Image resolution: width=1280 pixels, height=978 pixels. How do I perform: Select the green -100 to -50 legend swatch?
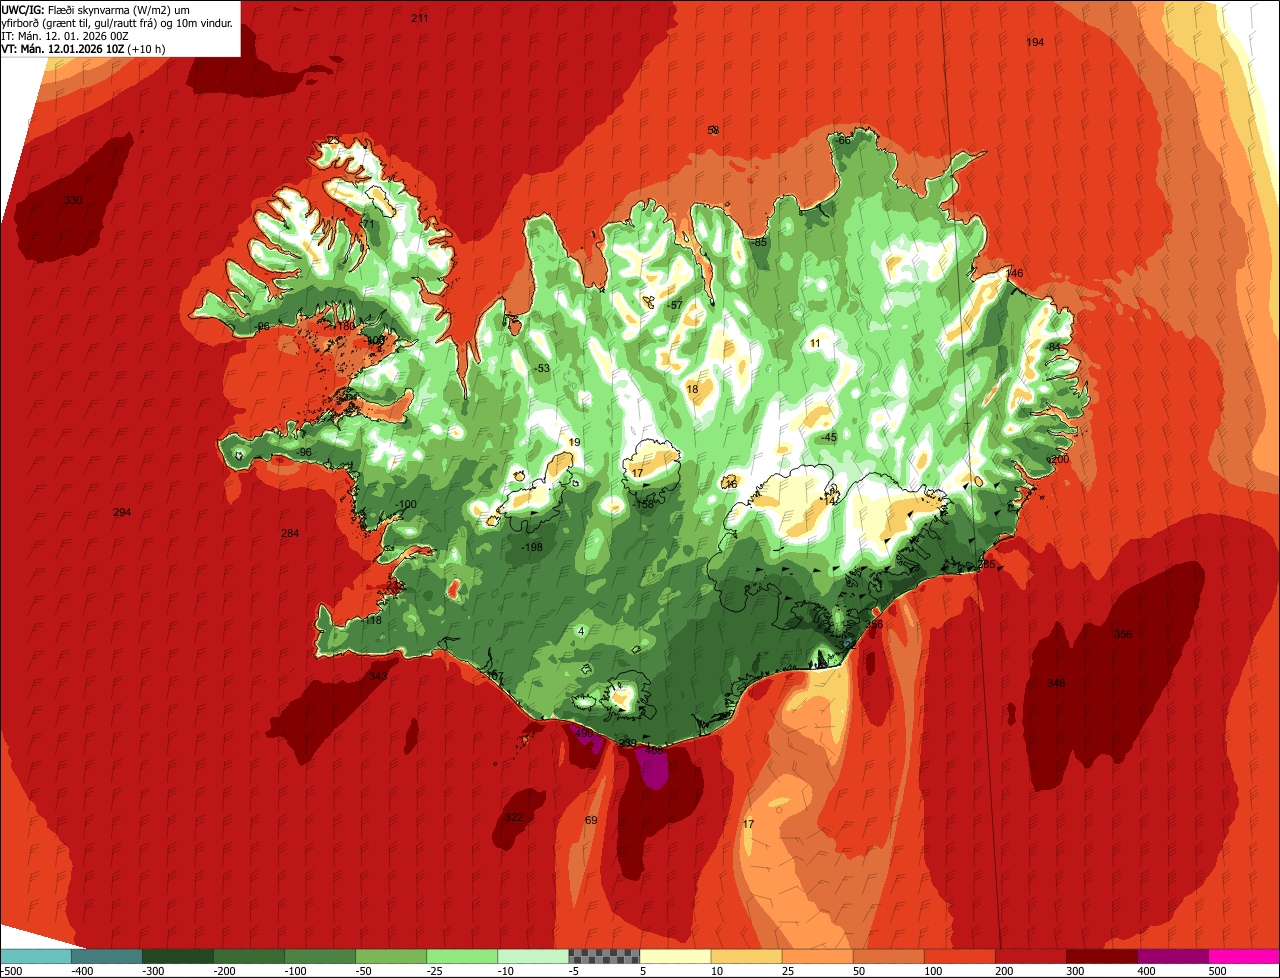click(x=320, y=956)
